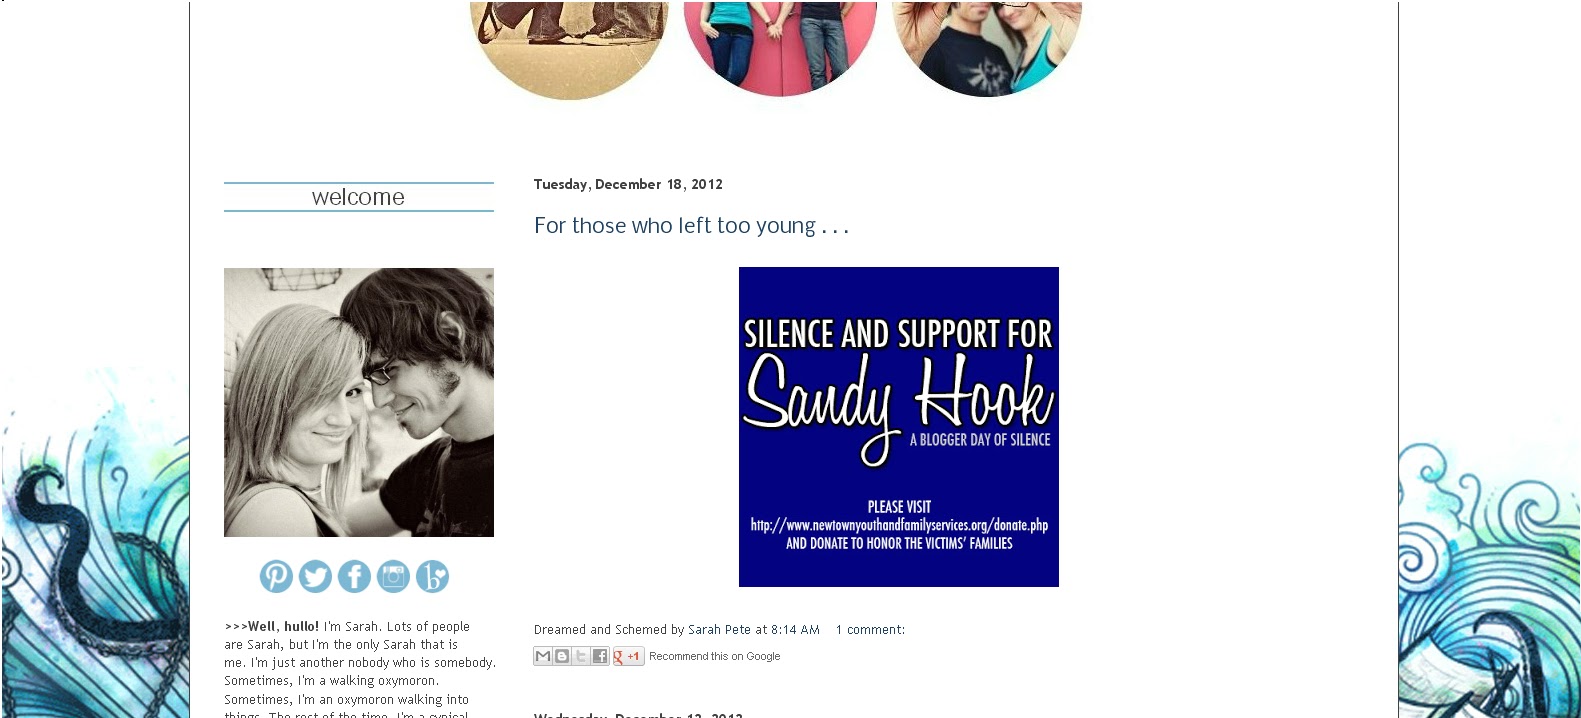The height and width of the screenshot is (718, 1581).
Task: Open the Pinterest profile icon
Action: coord(276,577)
